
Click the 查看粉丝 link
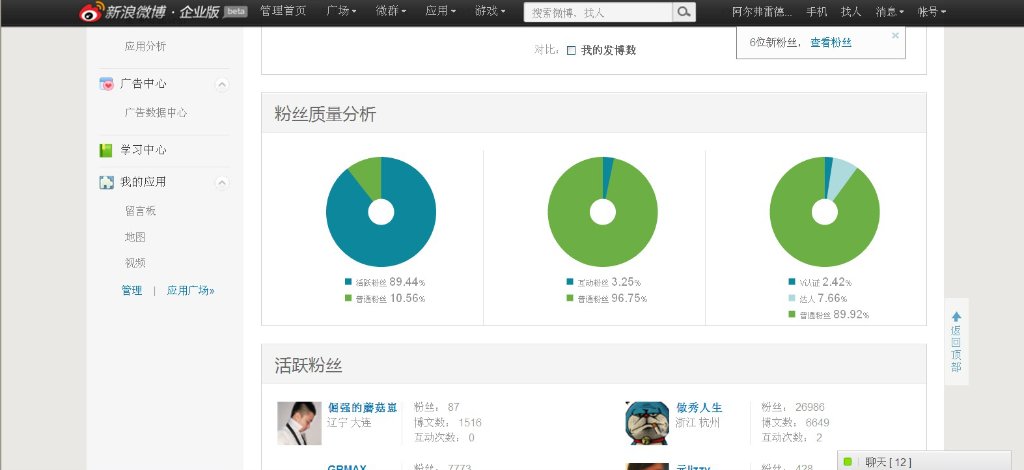tap(831, 42)
